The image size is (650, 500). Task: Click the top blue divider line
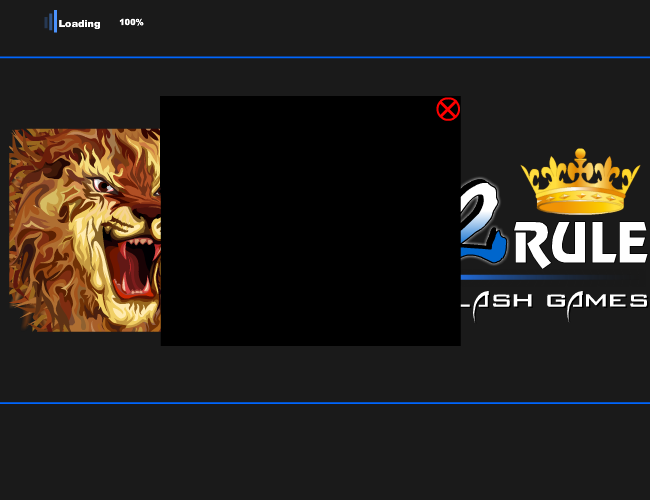tap(325, 57)
